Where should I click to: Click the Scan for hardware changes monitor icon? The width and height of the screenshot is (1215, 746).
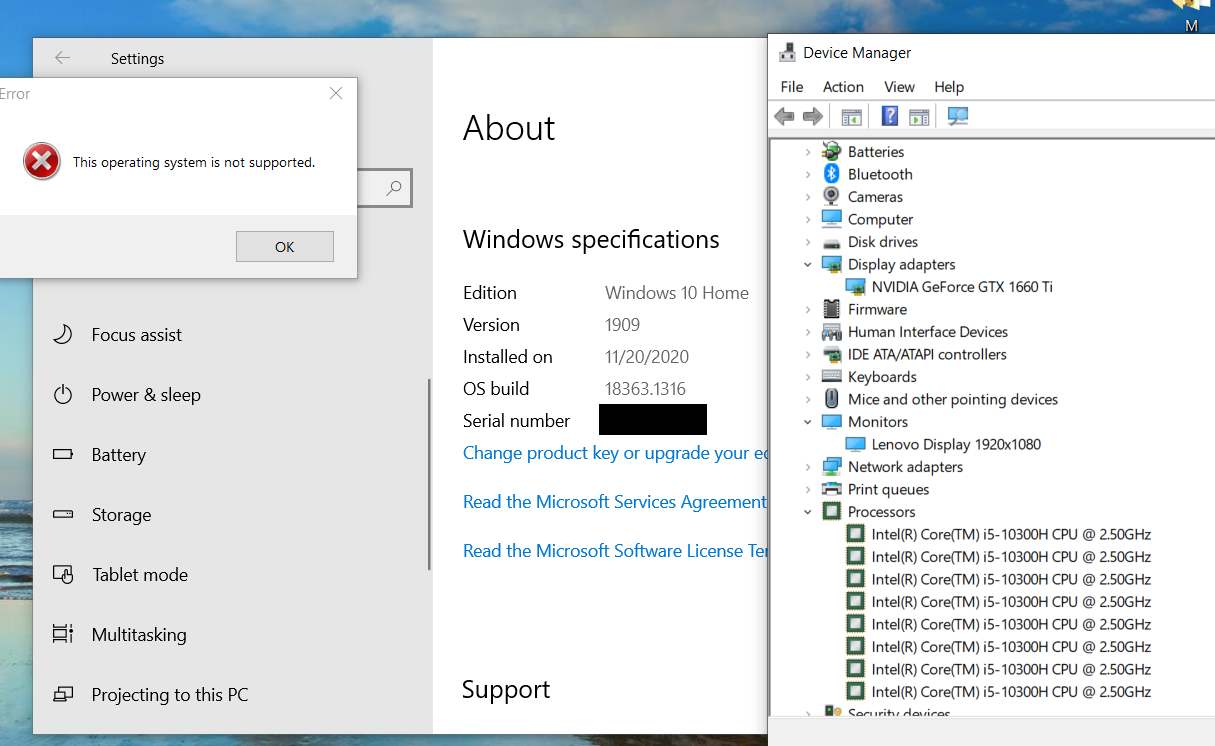958,117
